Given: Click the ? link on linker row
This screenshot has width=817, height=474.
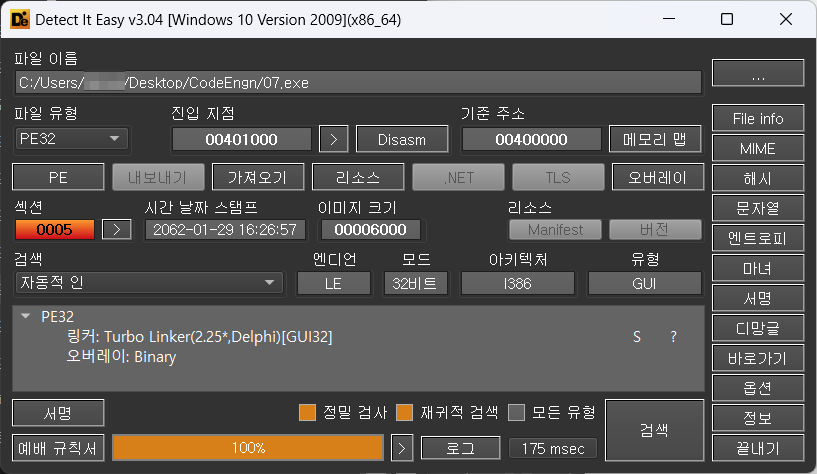Looking at the screenshot, I should pos(673,337).
